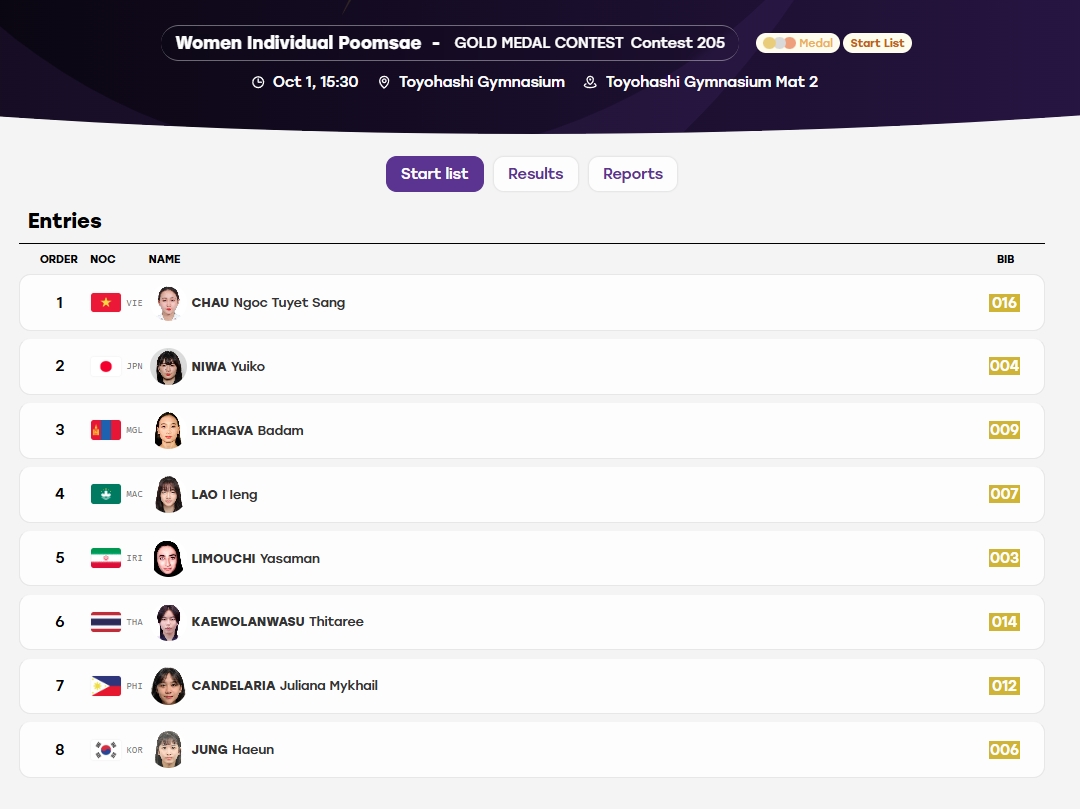Viewport: 1080px width, 809px height.
Task: Click the mat location icon before Mat 2
Action: (590, 83)
